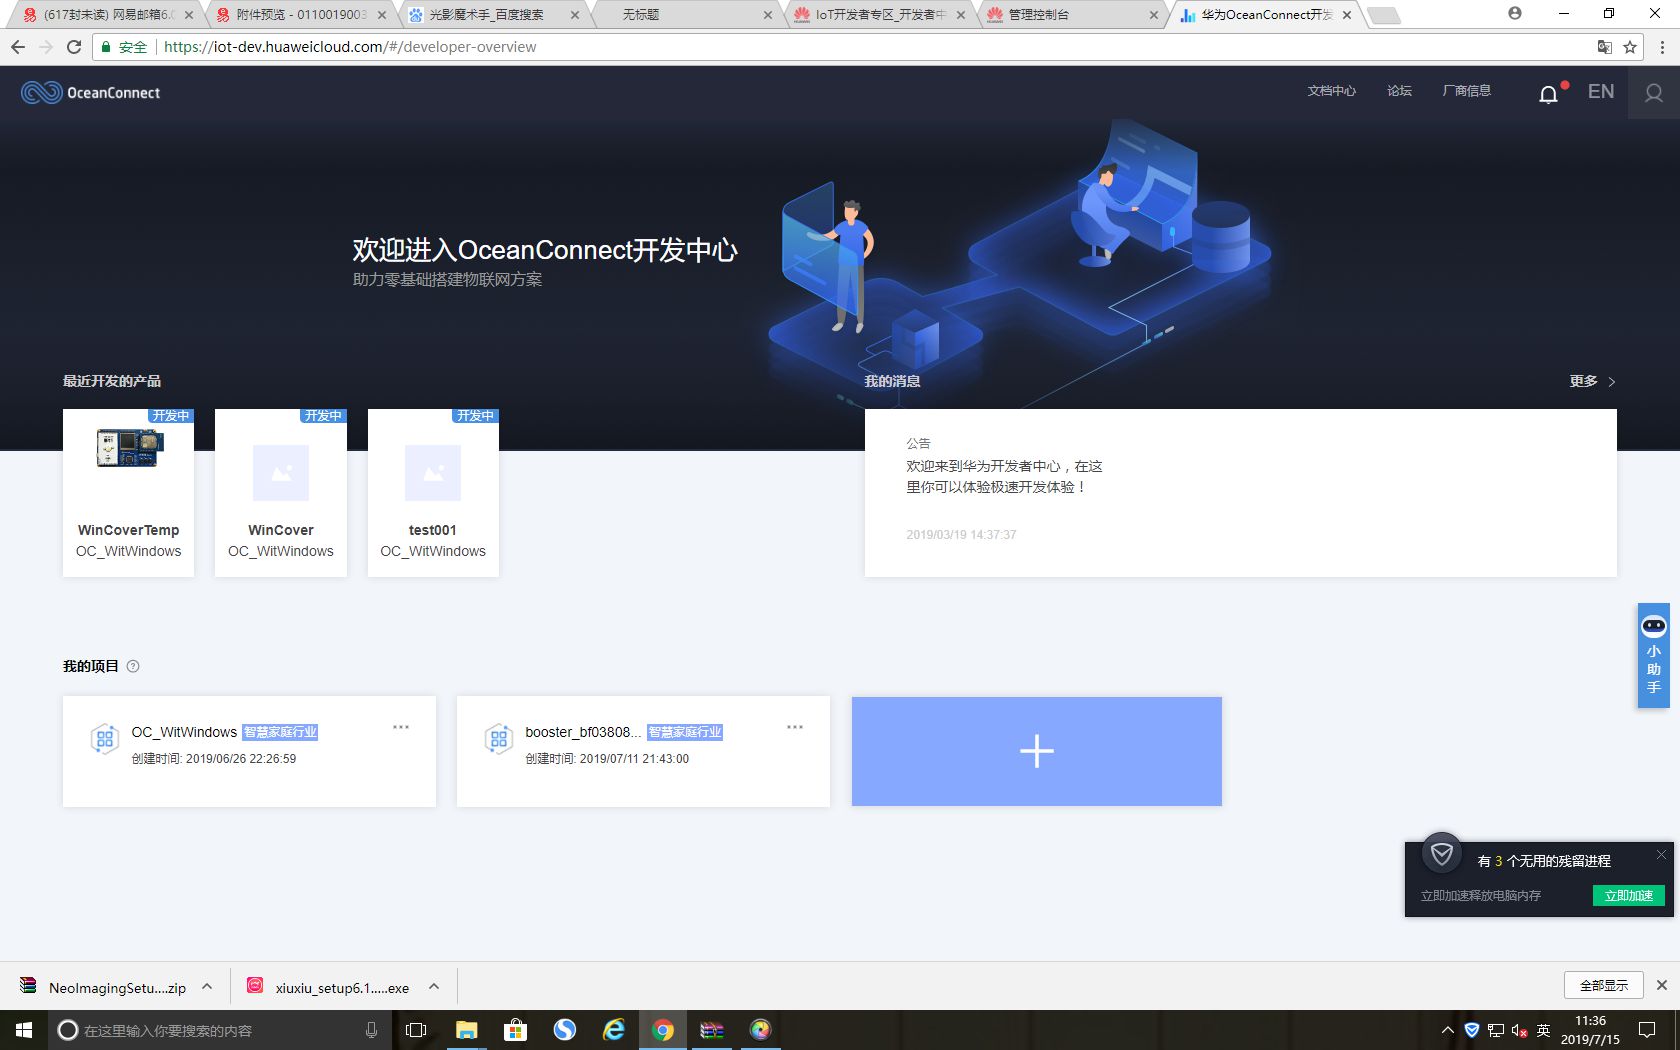
Task: Open Chrome profile icon
Action: pyautogui.click(x=1514, y=14)
